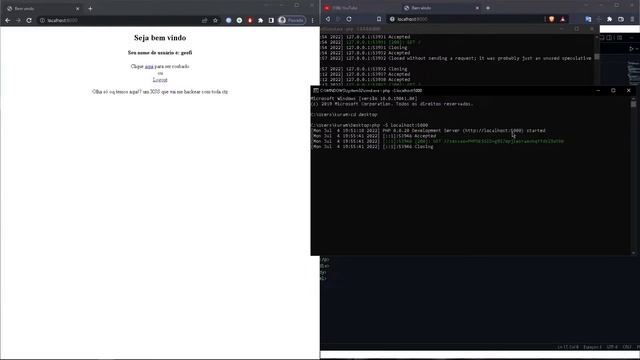
Task: Reload page in the Brave window
Action: click(349, 19)
